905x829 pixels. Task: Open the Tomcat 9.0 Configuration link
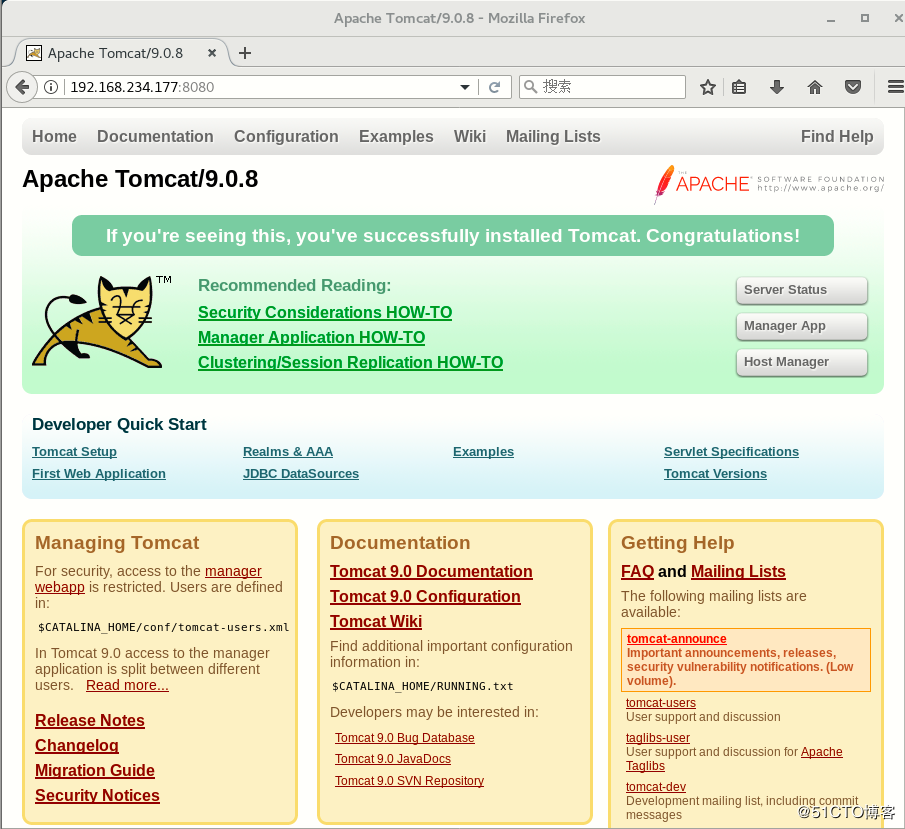(425, 596)
